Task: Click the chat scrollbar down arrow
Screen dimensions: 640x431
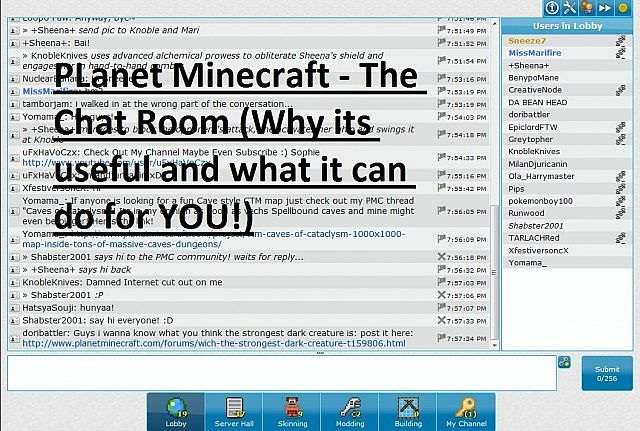Action: point(494,345)
